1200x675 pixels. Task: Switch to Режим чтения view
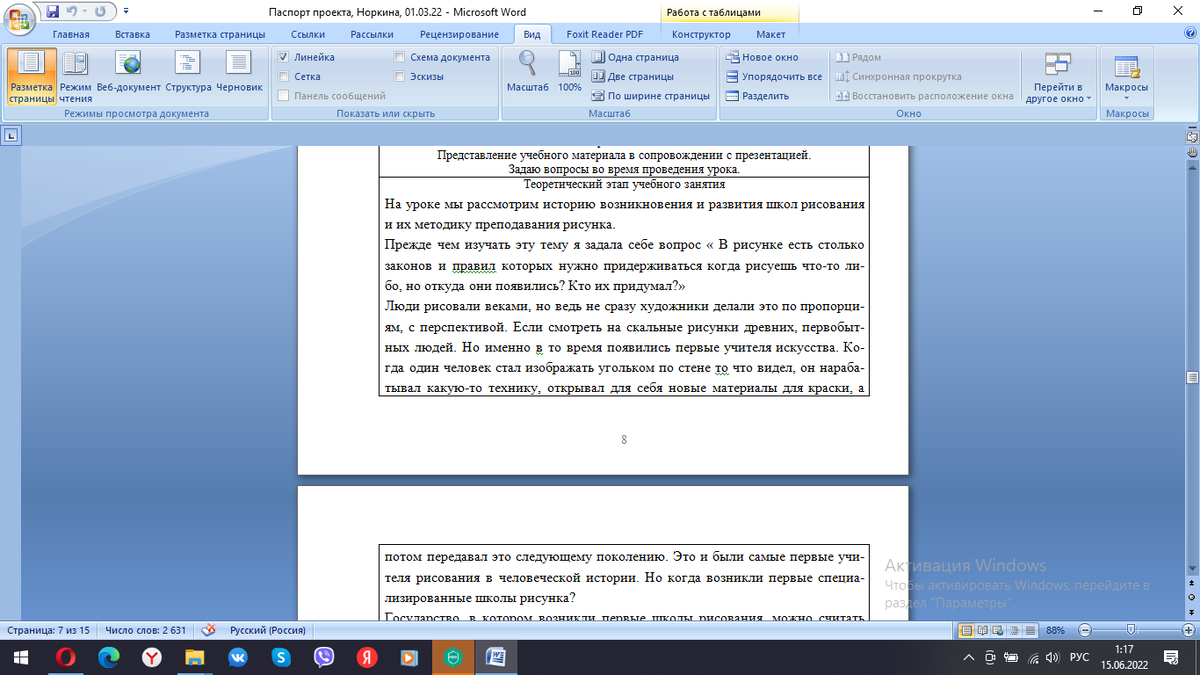coord(75,77)
